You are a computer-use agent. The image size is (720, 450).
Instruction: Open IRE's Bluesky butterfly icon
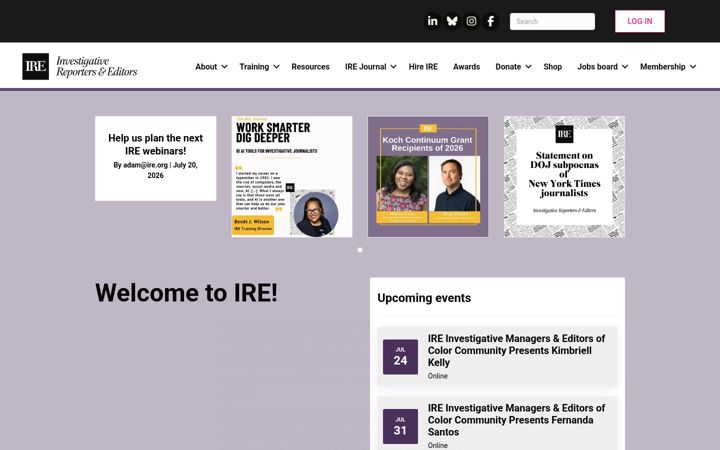click(x=452, y=21)
